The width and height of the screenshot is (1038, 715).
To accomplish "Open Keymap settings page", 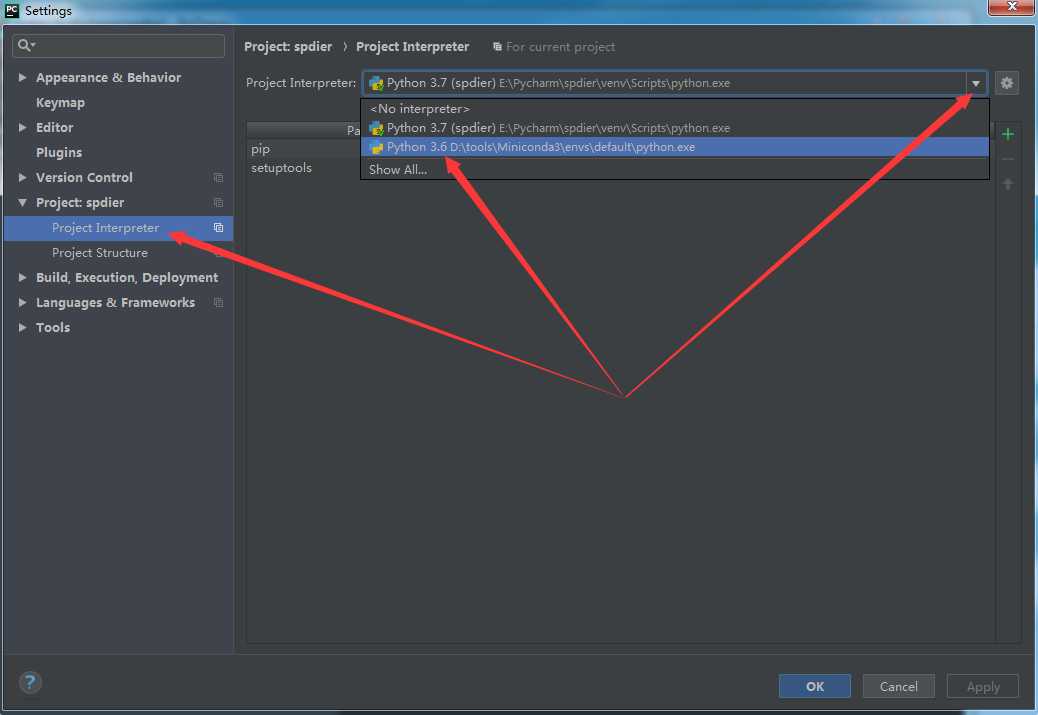I will pos(60,103).
